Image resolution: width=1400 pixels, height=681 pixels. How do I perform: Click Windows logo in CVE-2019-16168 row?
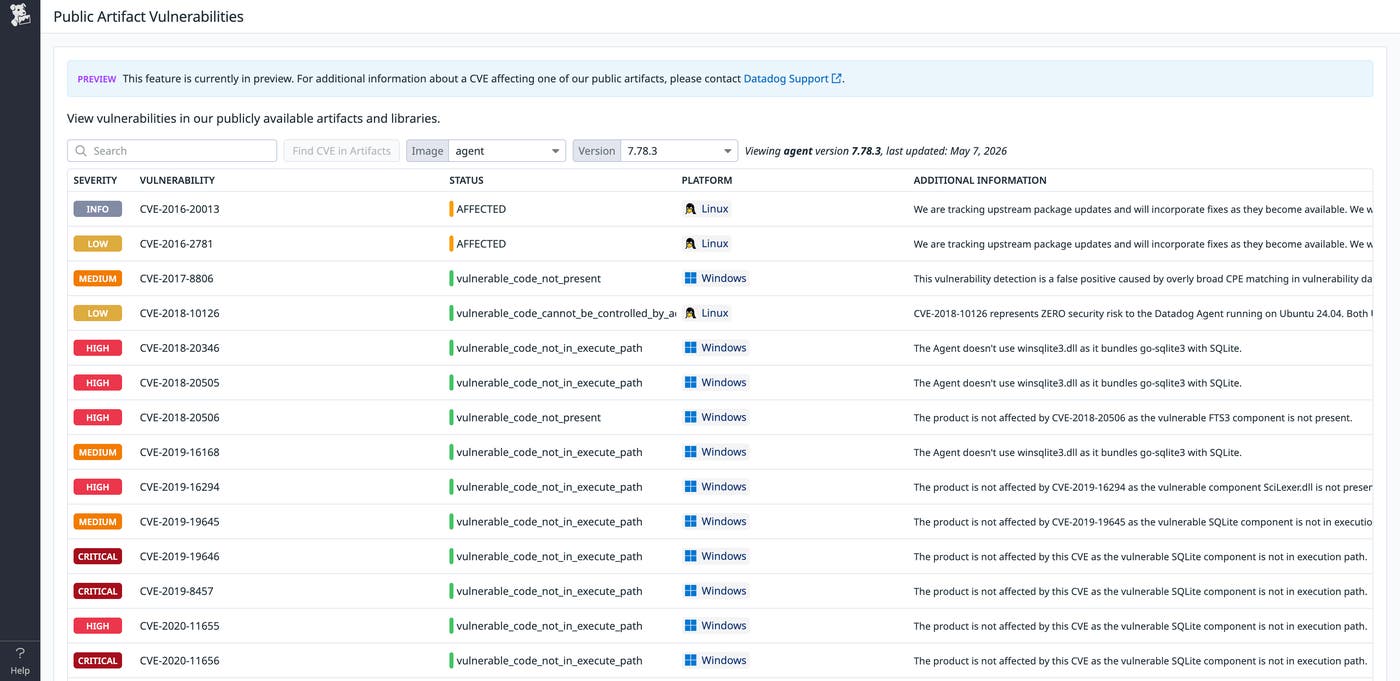pyautogui.click(x=690, y=452)
